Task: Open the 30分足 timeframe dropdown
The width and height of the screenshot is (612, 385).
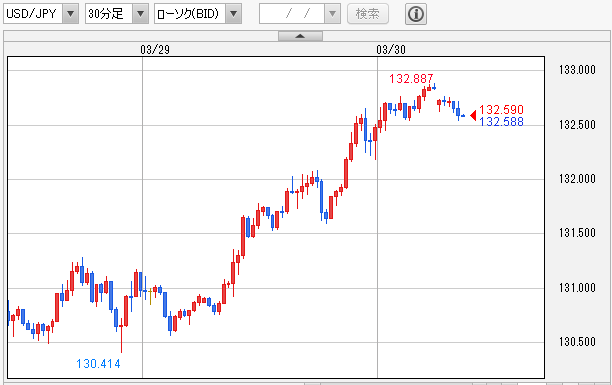Action: [x=141, y=14]
